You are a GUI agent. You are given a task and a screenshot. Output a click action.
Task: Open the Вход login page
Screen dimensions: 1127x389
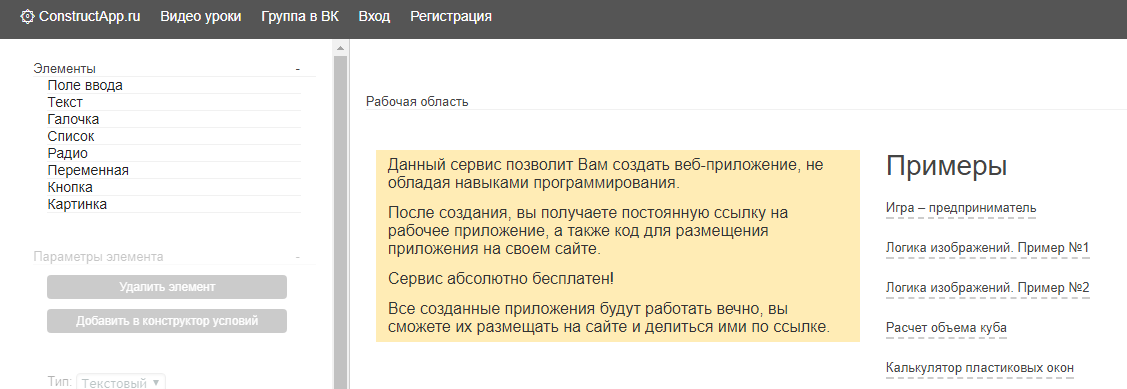(x=374, y=17)
